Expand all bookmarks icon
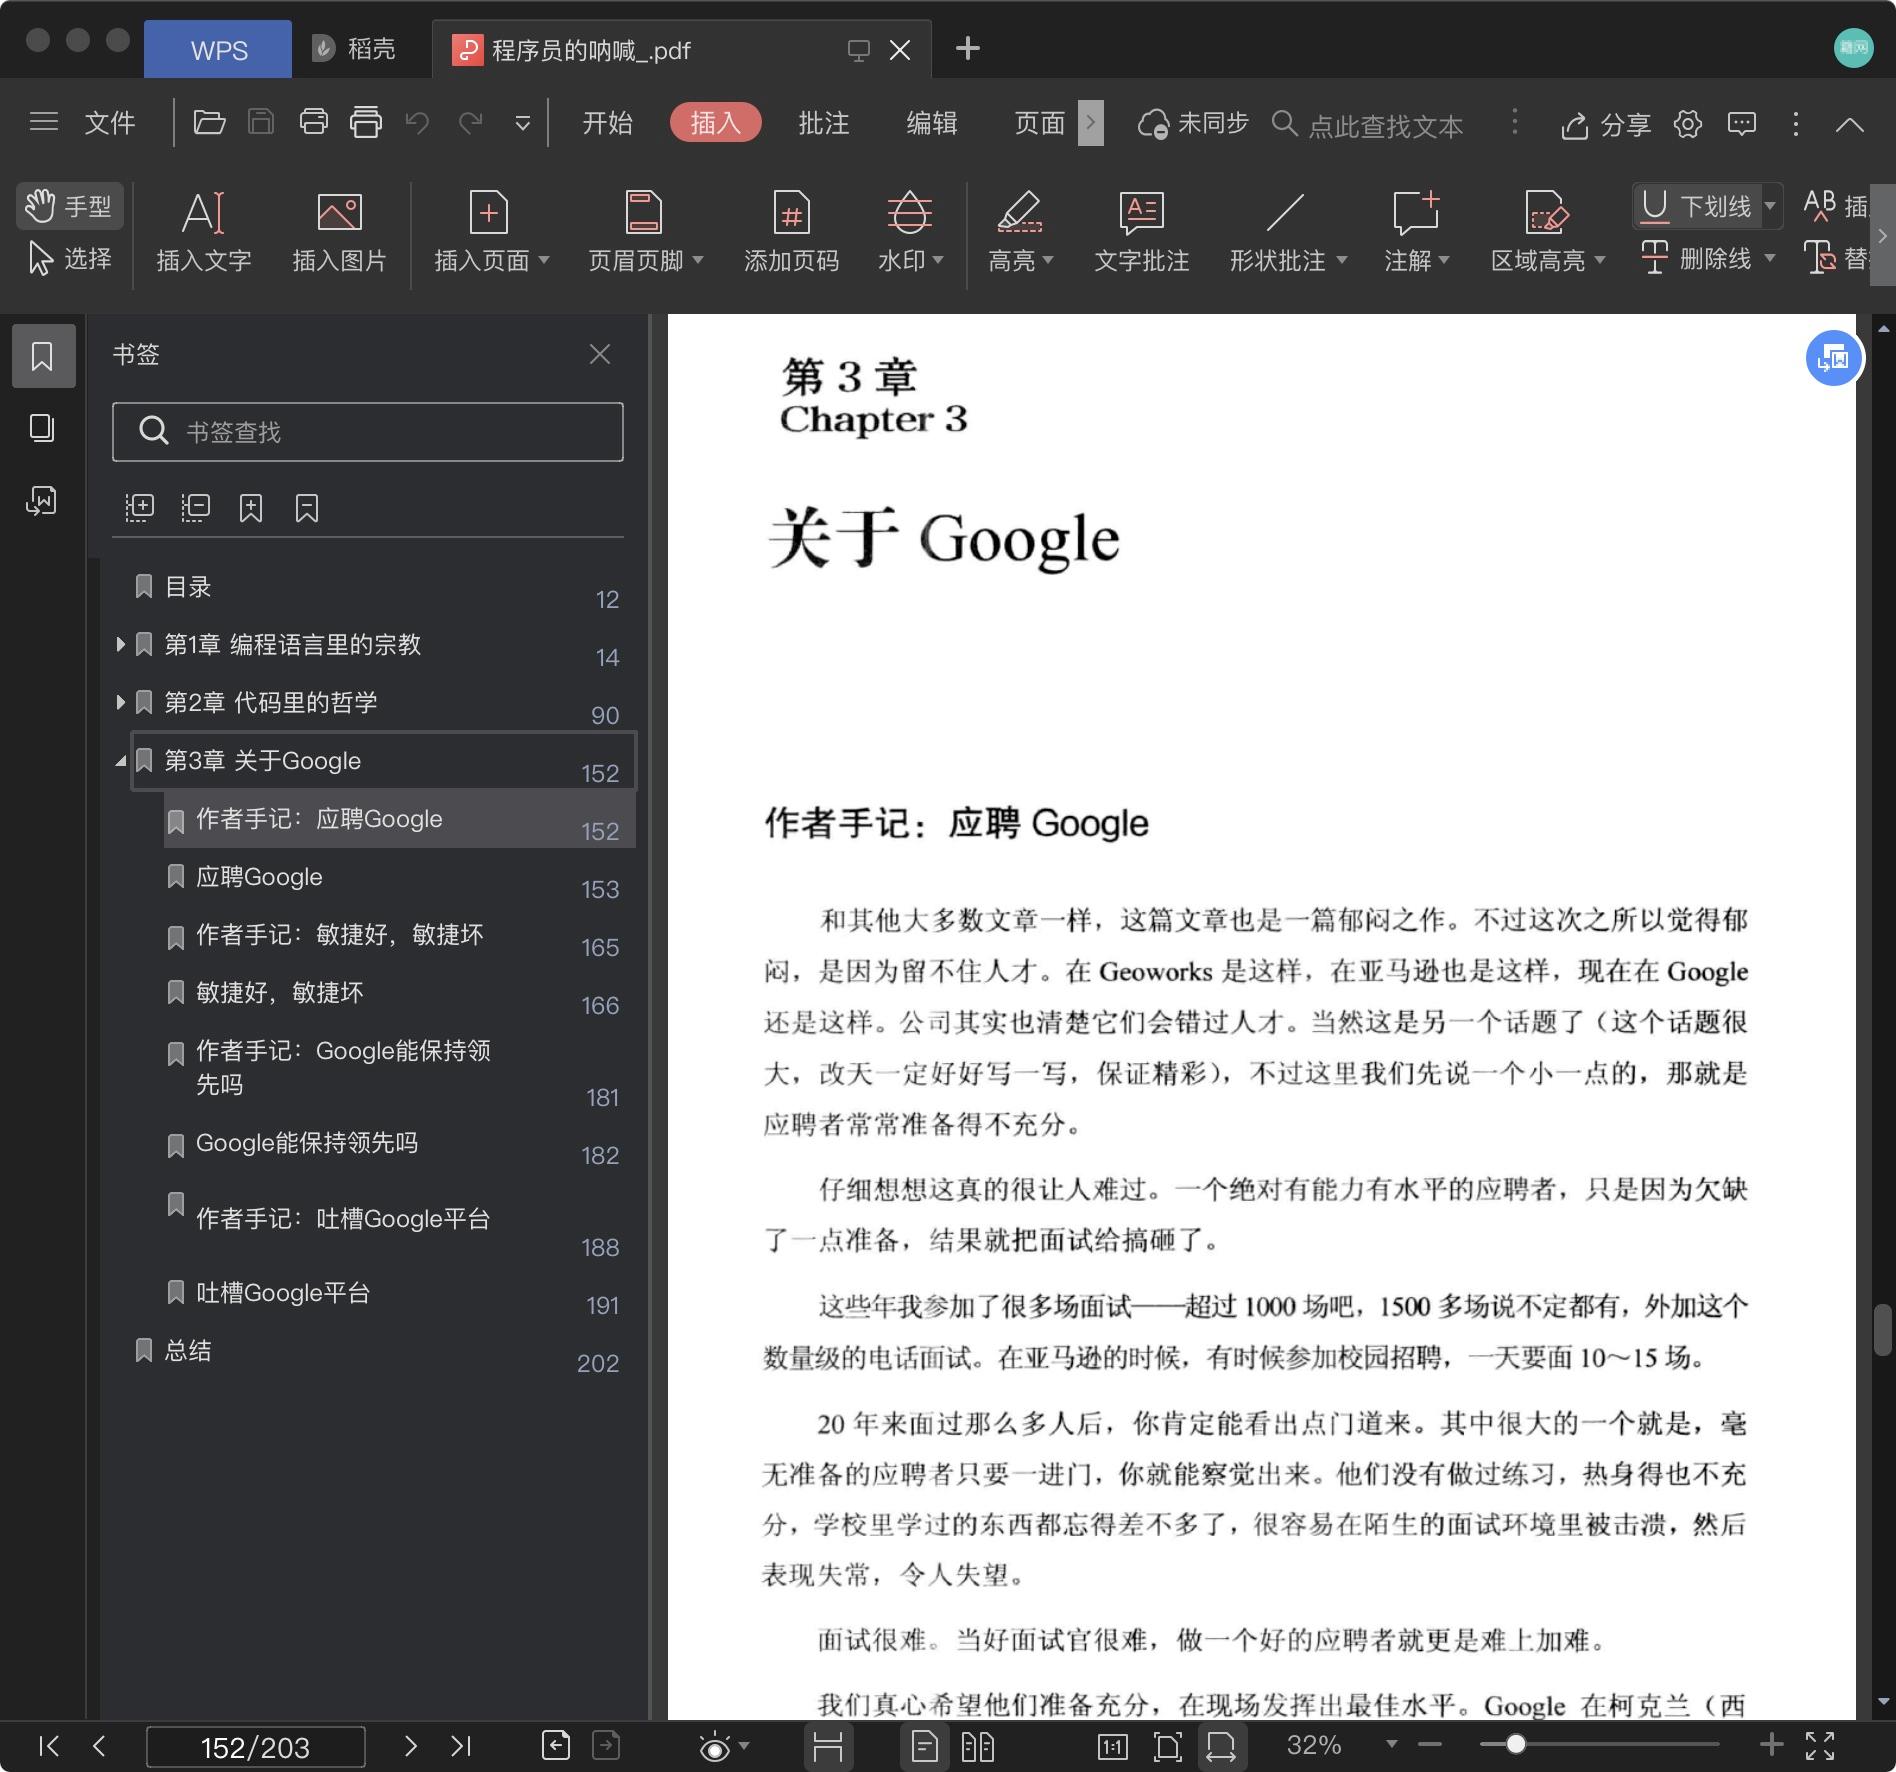Image resolution: width=1896 pixels, height=1772 pixels. [139, 508]
